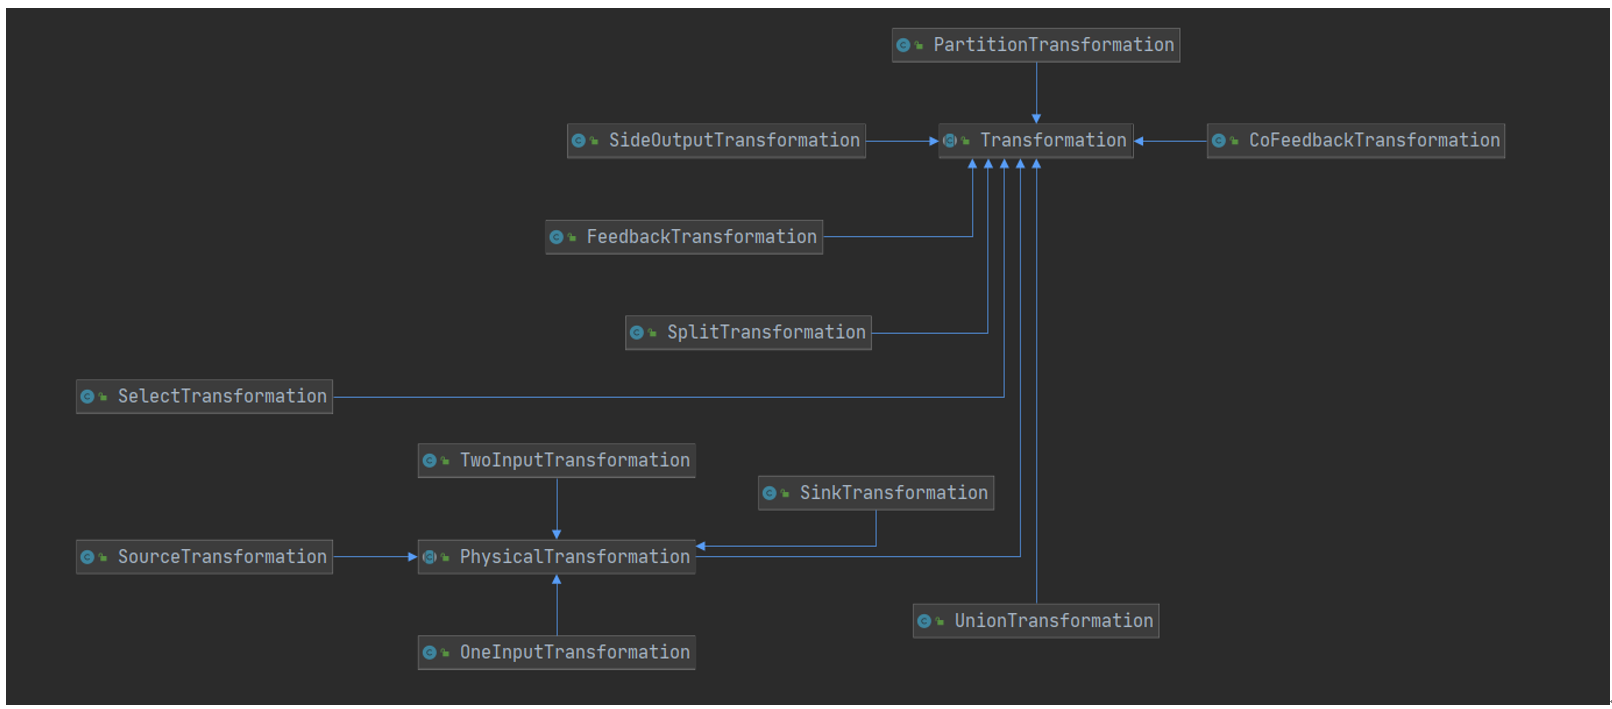Click the class icon beside TwoInputTransformation
This screenshot has height=709, width=1612.
[x=430, y=461]
